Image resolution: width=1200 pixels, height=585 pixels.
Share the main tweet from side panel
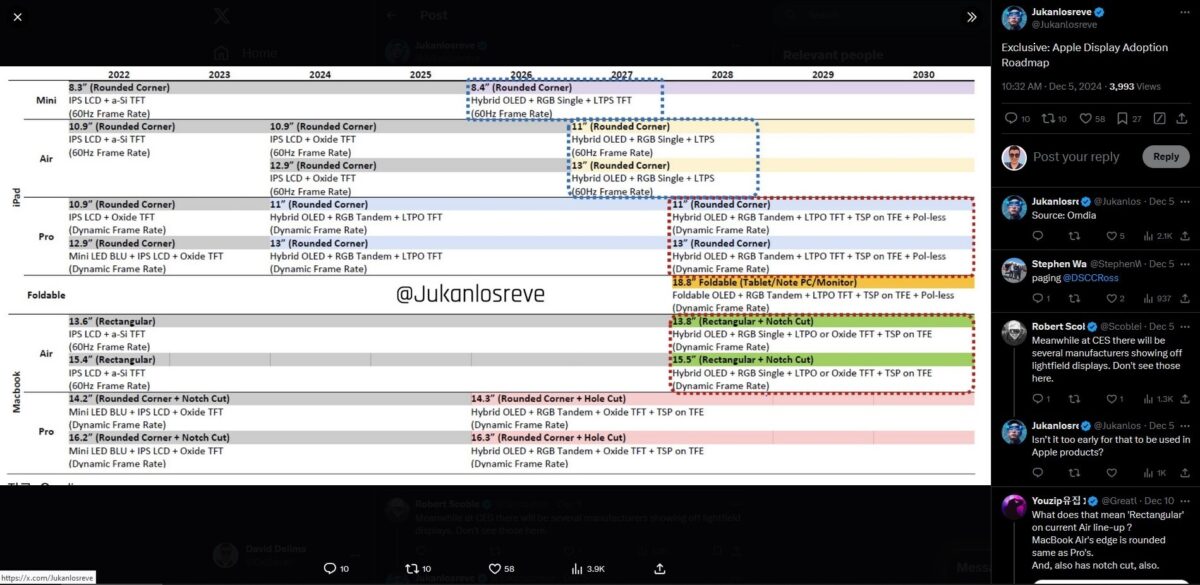coord(1181,119)
